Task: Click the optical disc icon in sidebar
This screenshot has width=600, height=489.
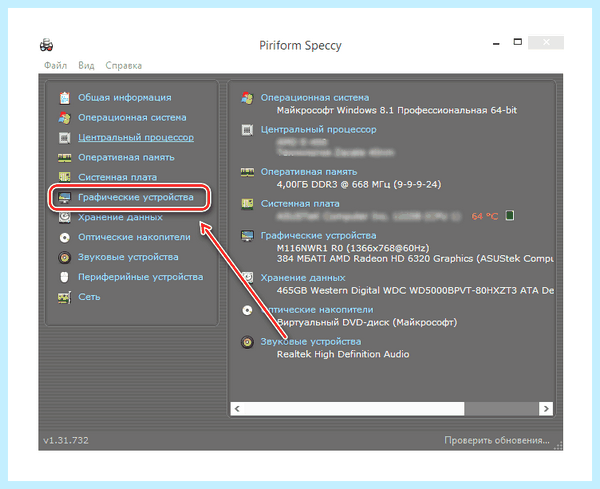Action: pyautogui.click(x=64, y=237)
